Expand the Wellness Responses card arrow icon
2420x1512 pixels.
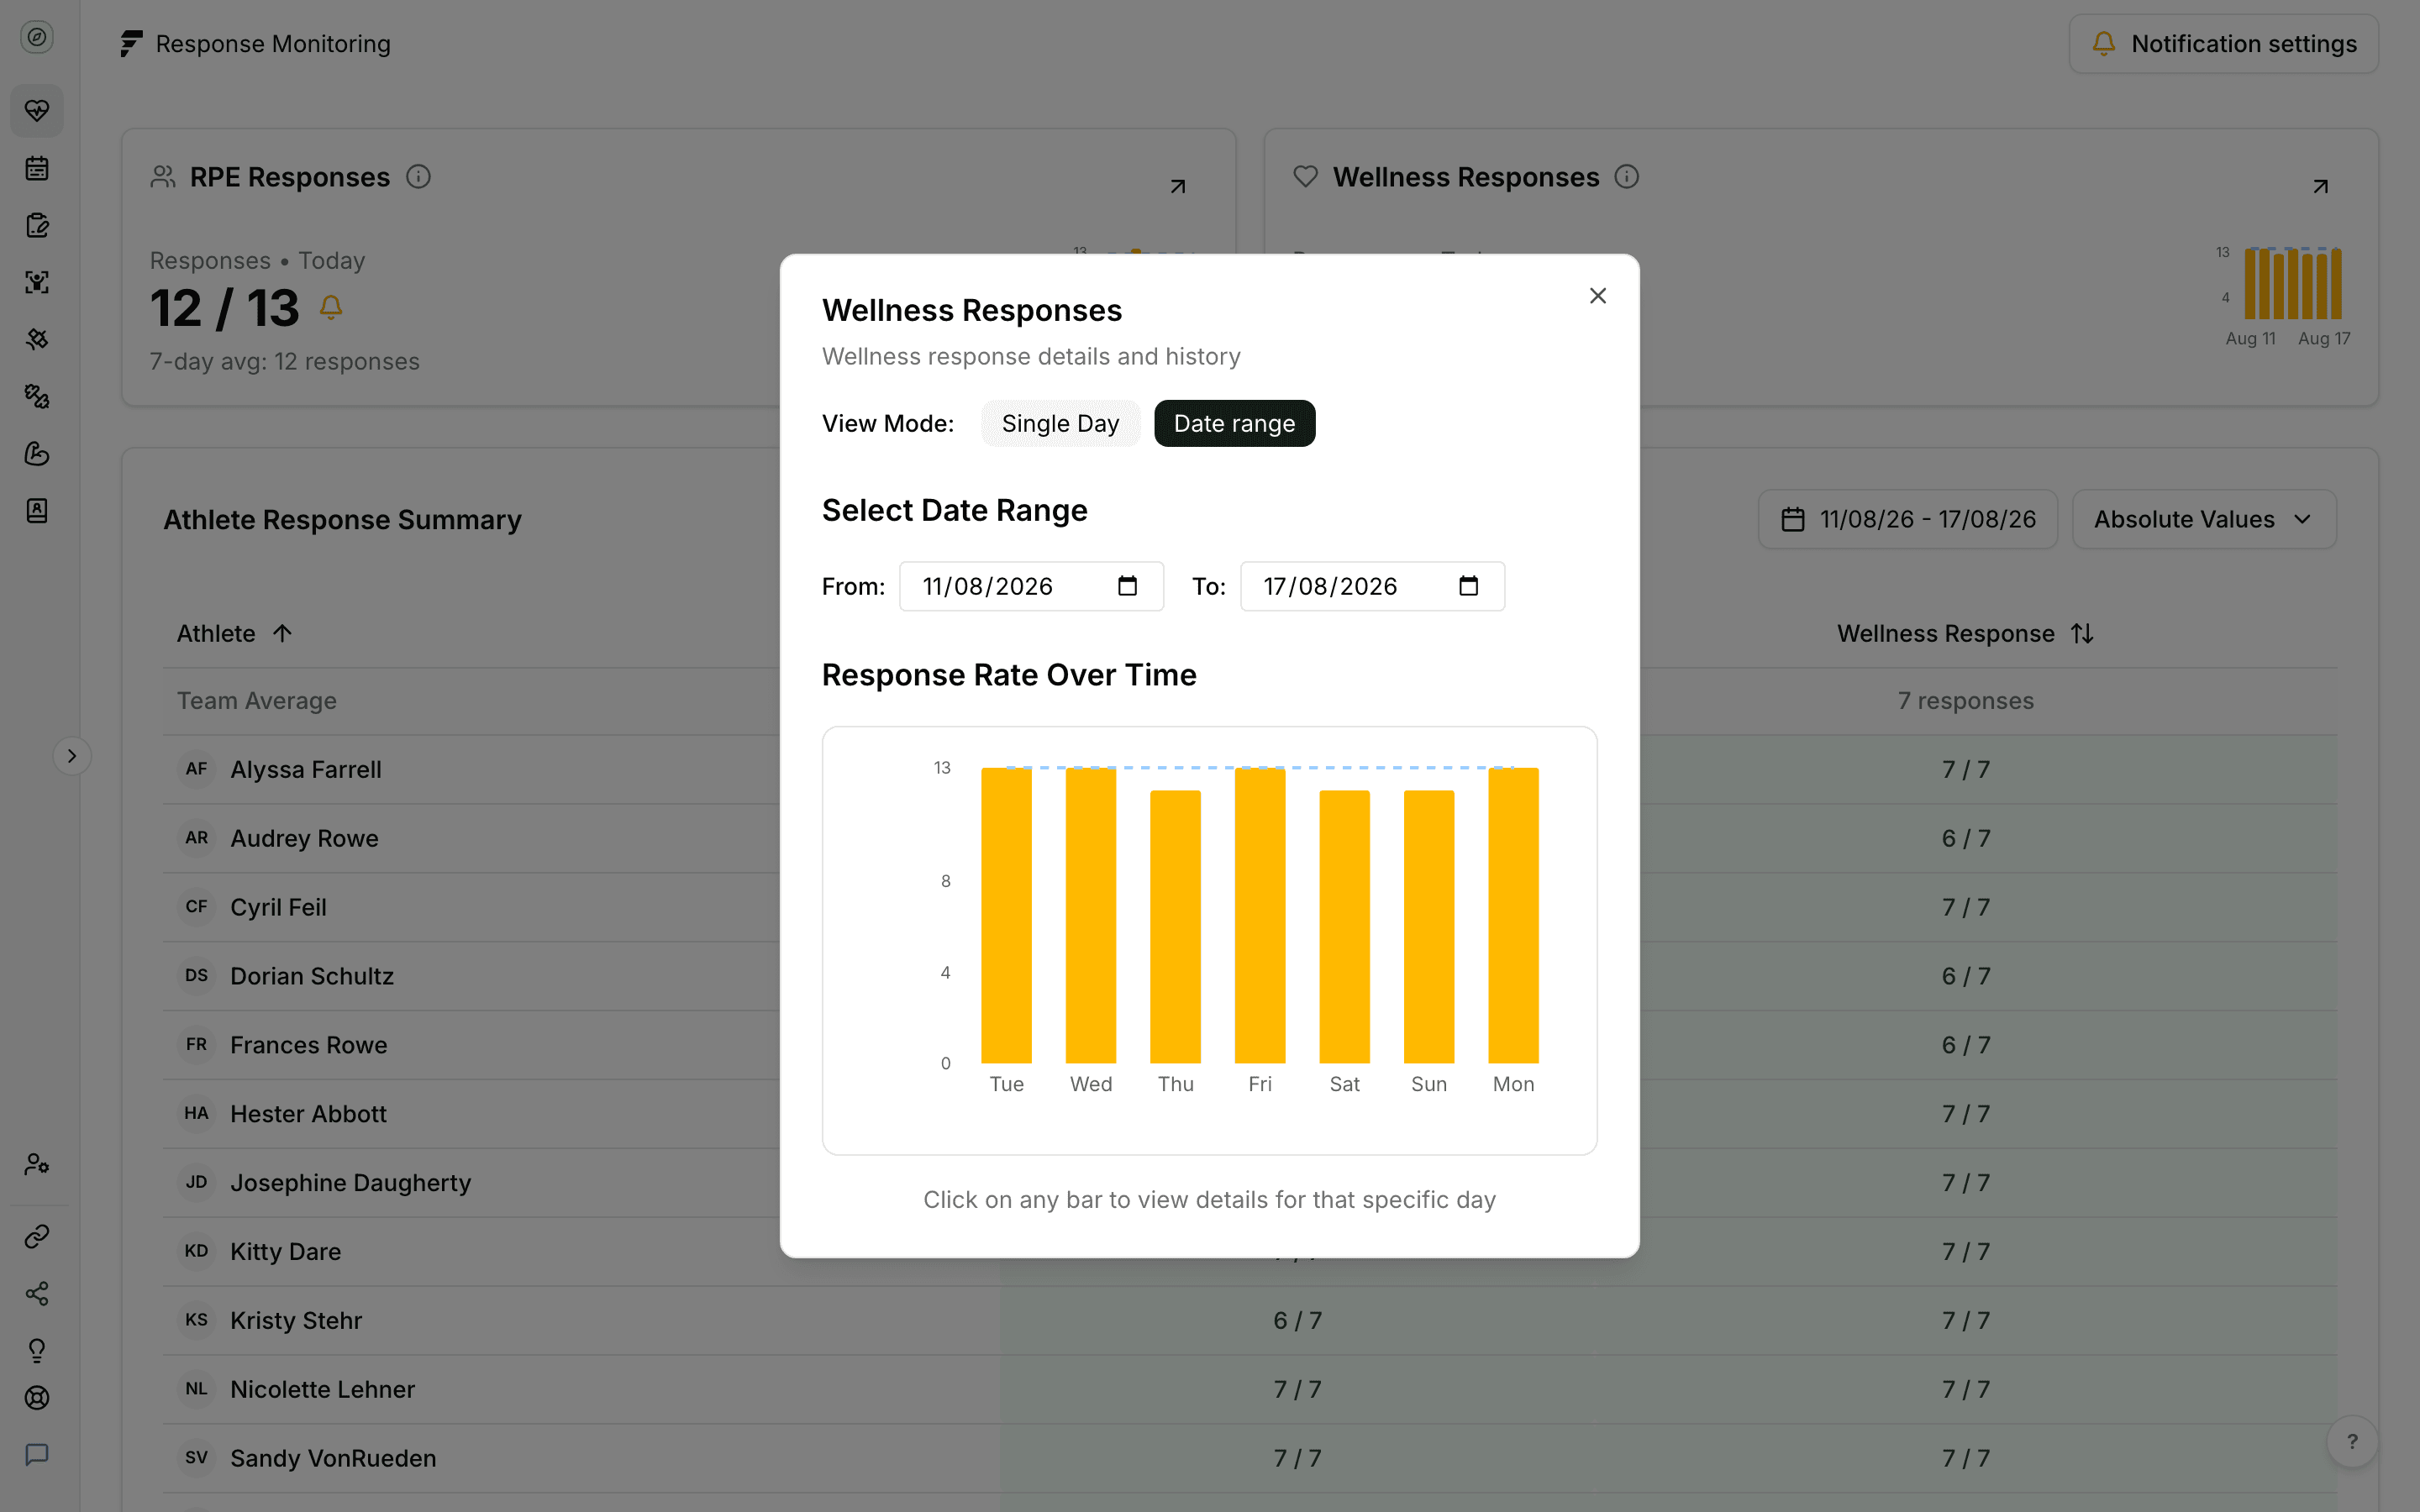(2320, 187)
